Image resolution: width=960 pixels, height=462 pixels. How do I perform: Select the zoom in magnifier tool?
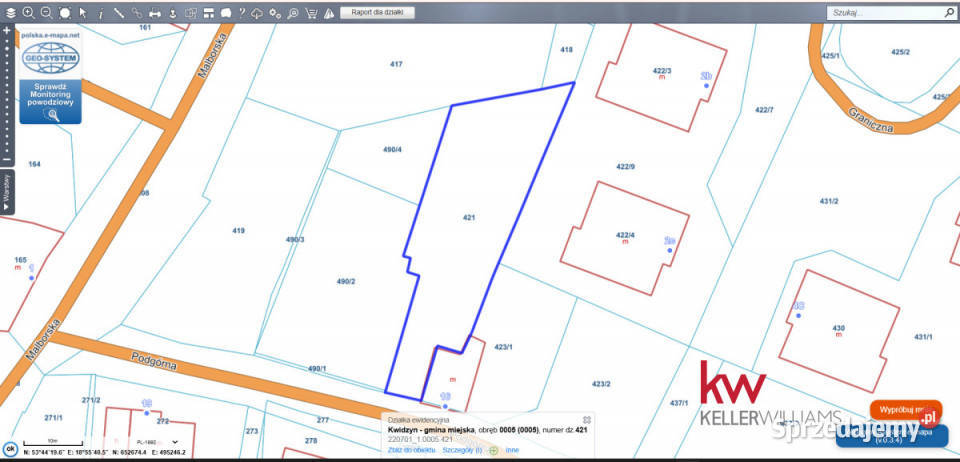(x=28, y=13)
